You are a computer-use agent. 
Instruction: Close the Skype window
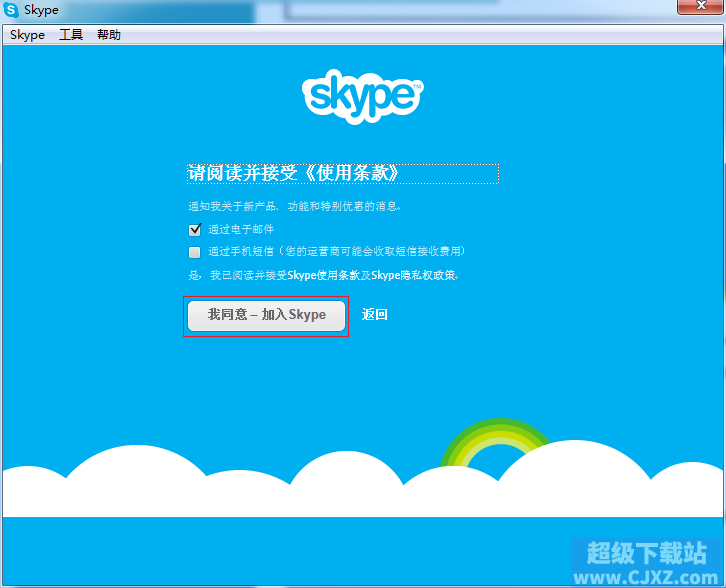(701, 6)
